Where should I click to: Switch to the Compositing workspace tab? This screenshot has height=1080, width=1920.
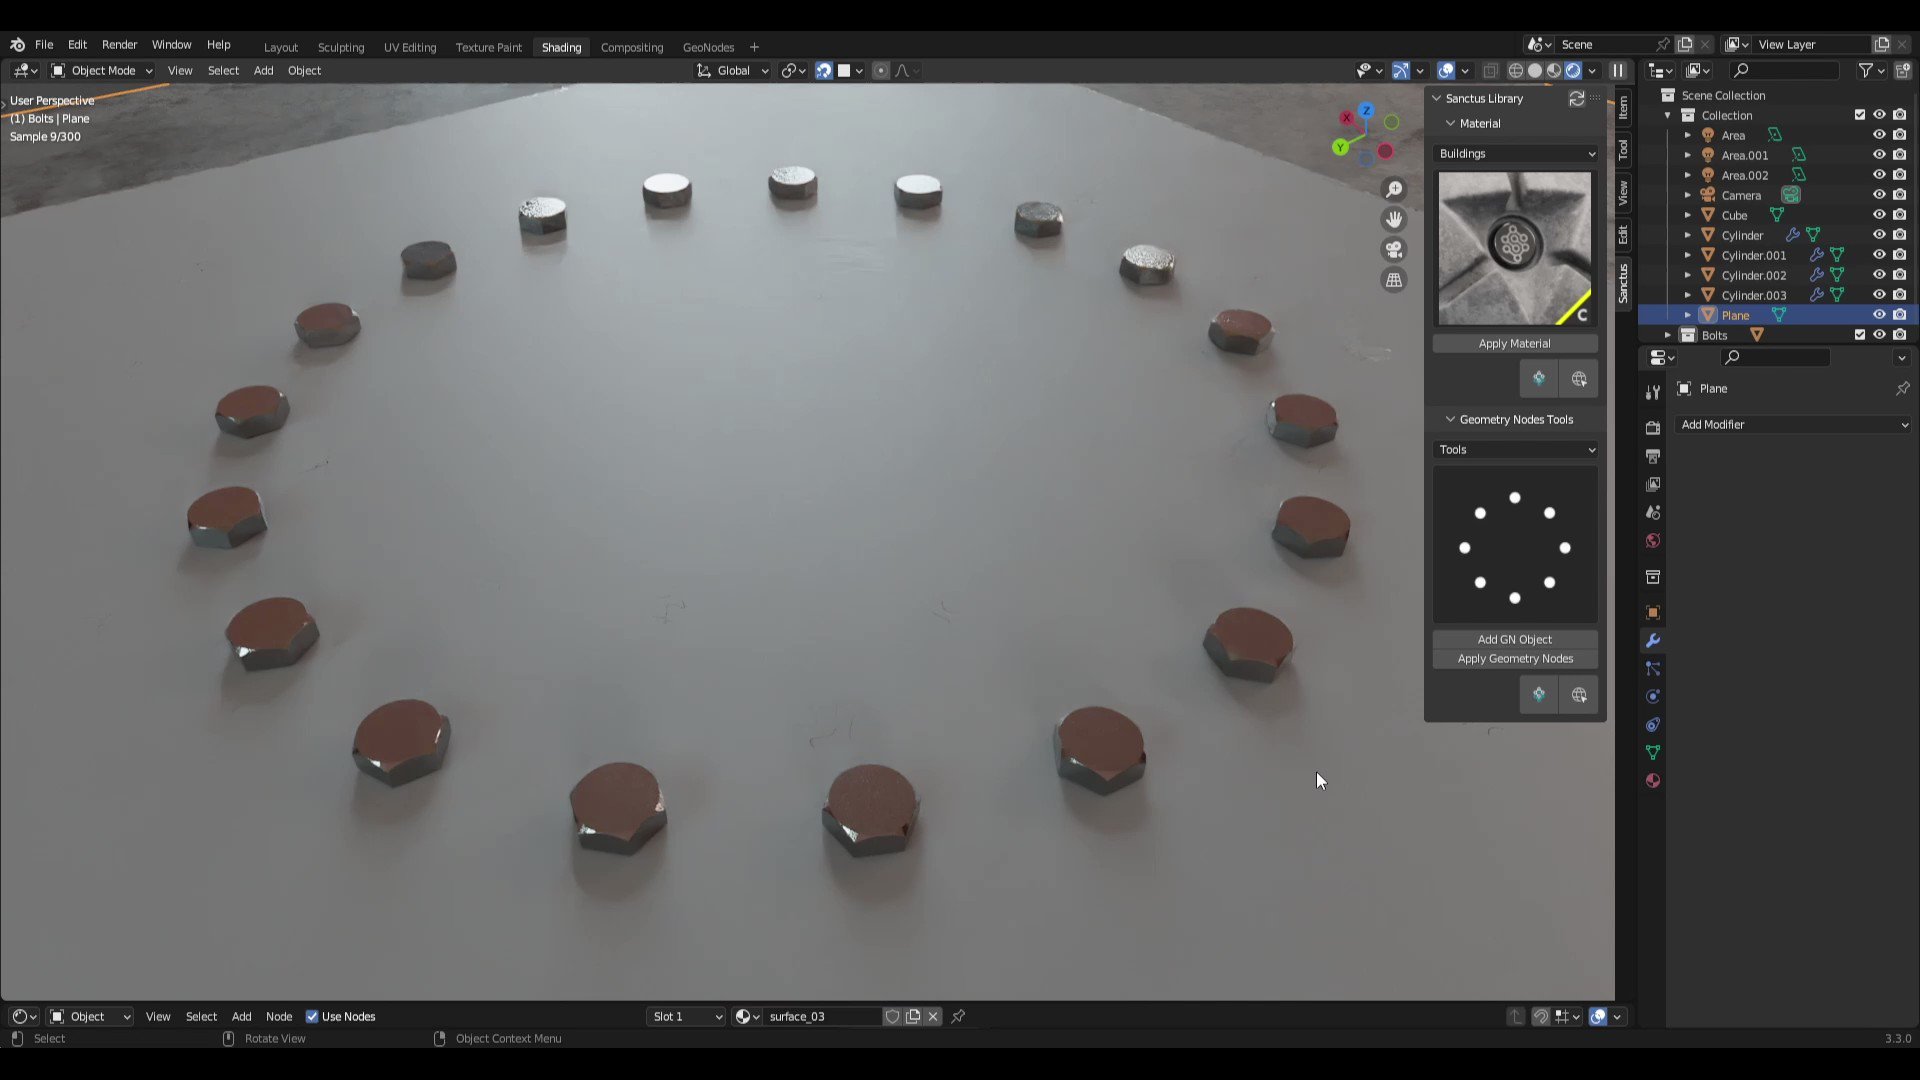point(631,47)
